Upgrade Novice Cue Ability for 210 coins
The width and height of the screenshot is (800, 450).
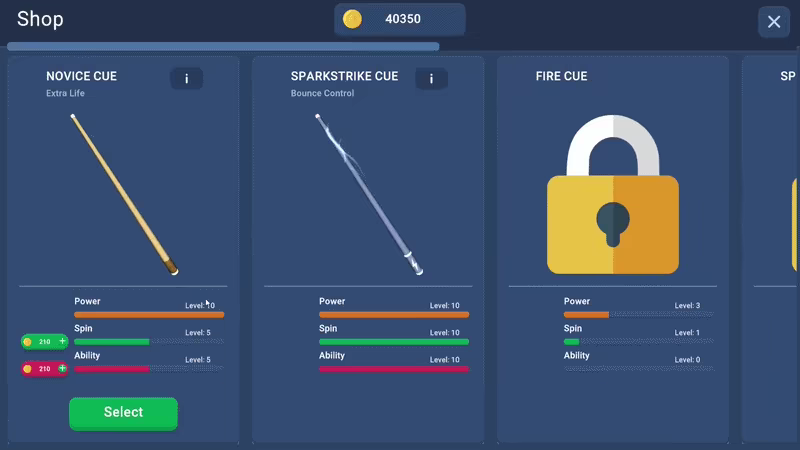[x=44, y=368]
